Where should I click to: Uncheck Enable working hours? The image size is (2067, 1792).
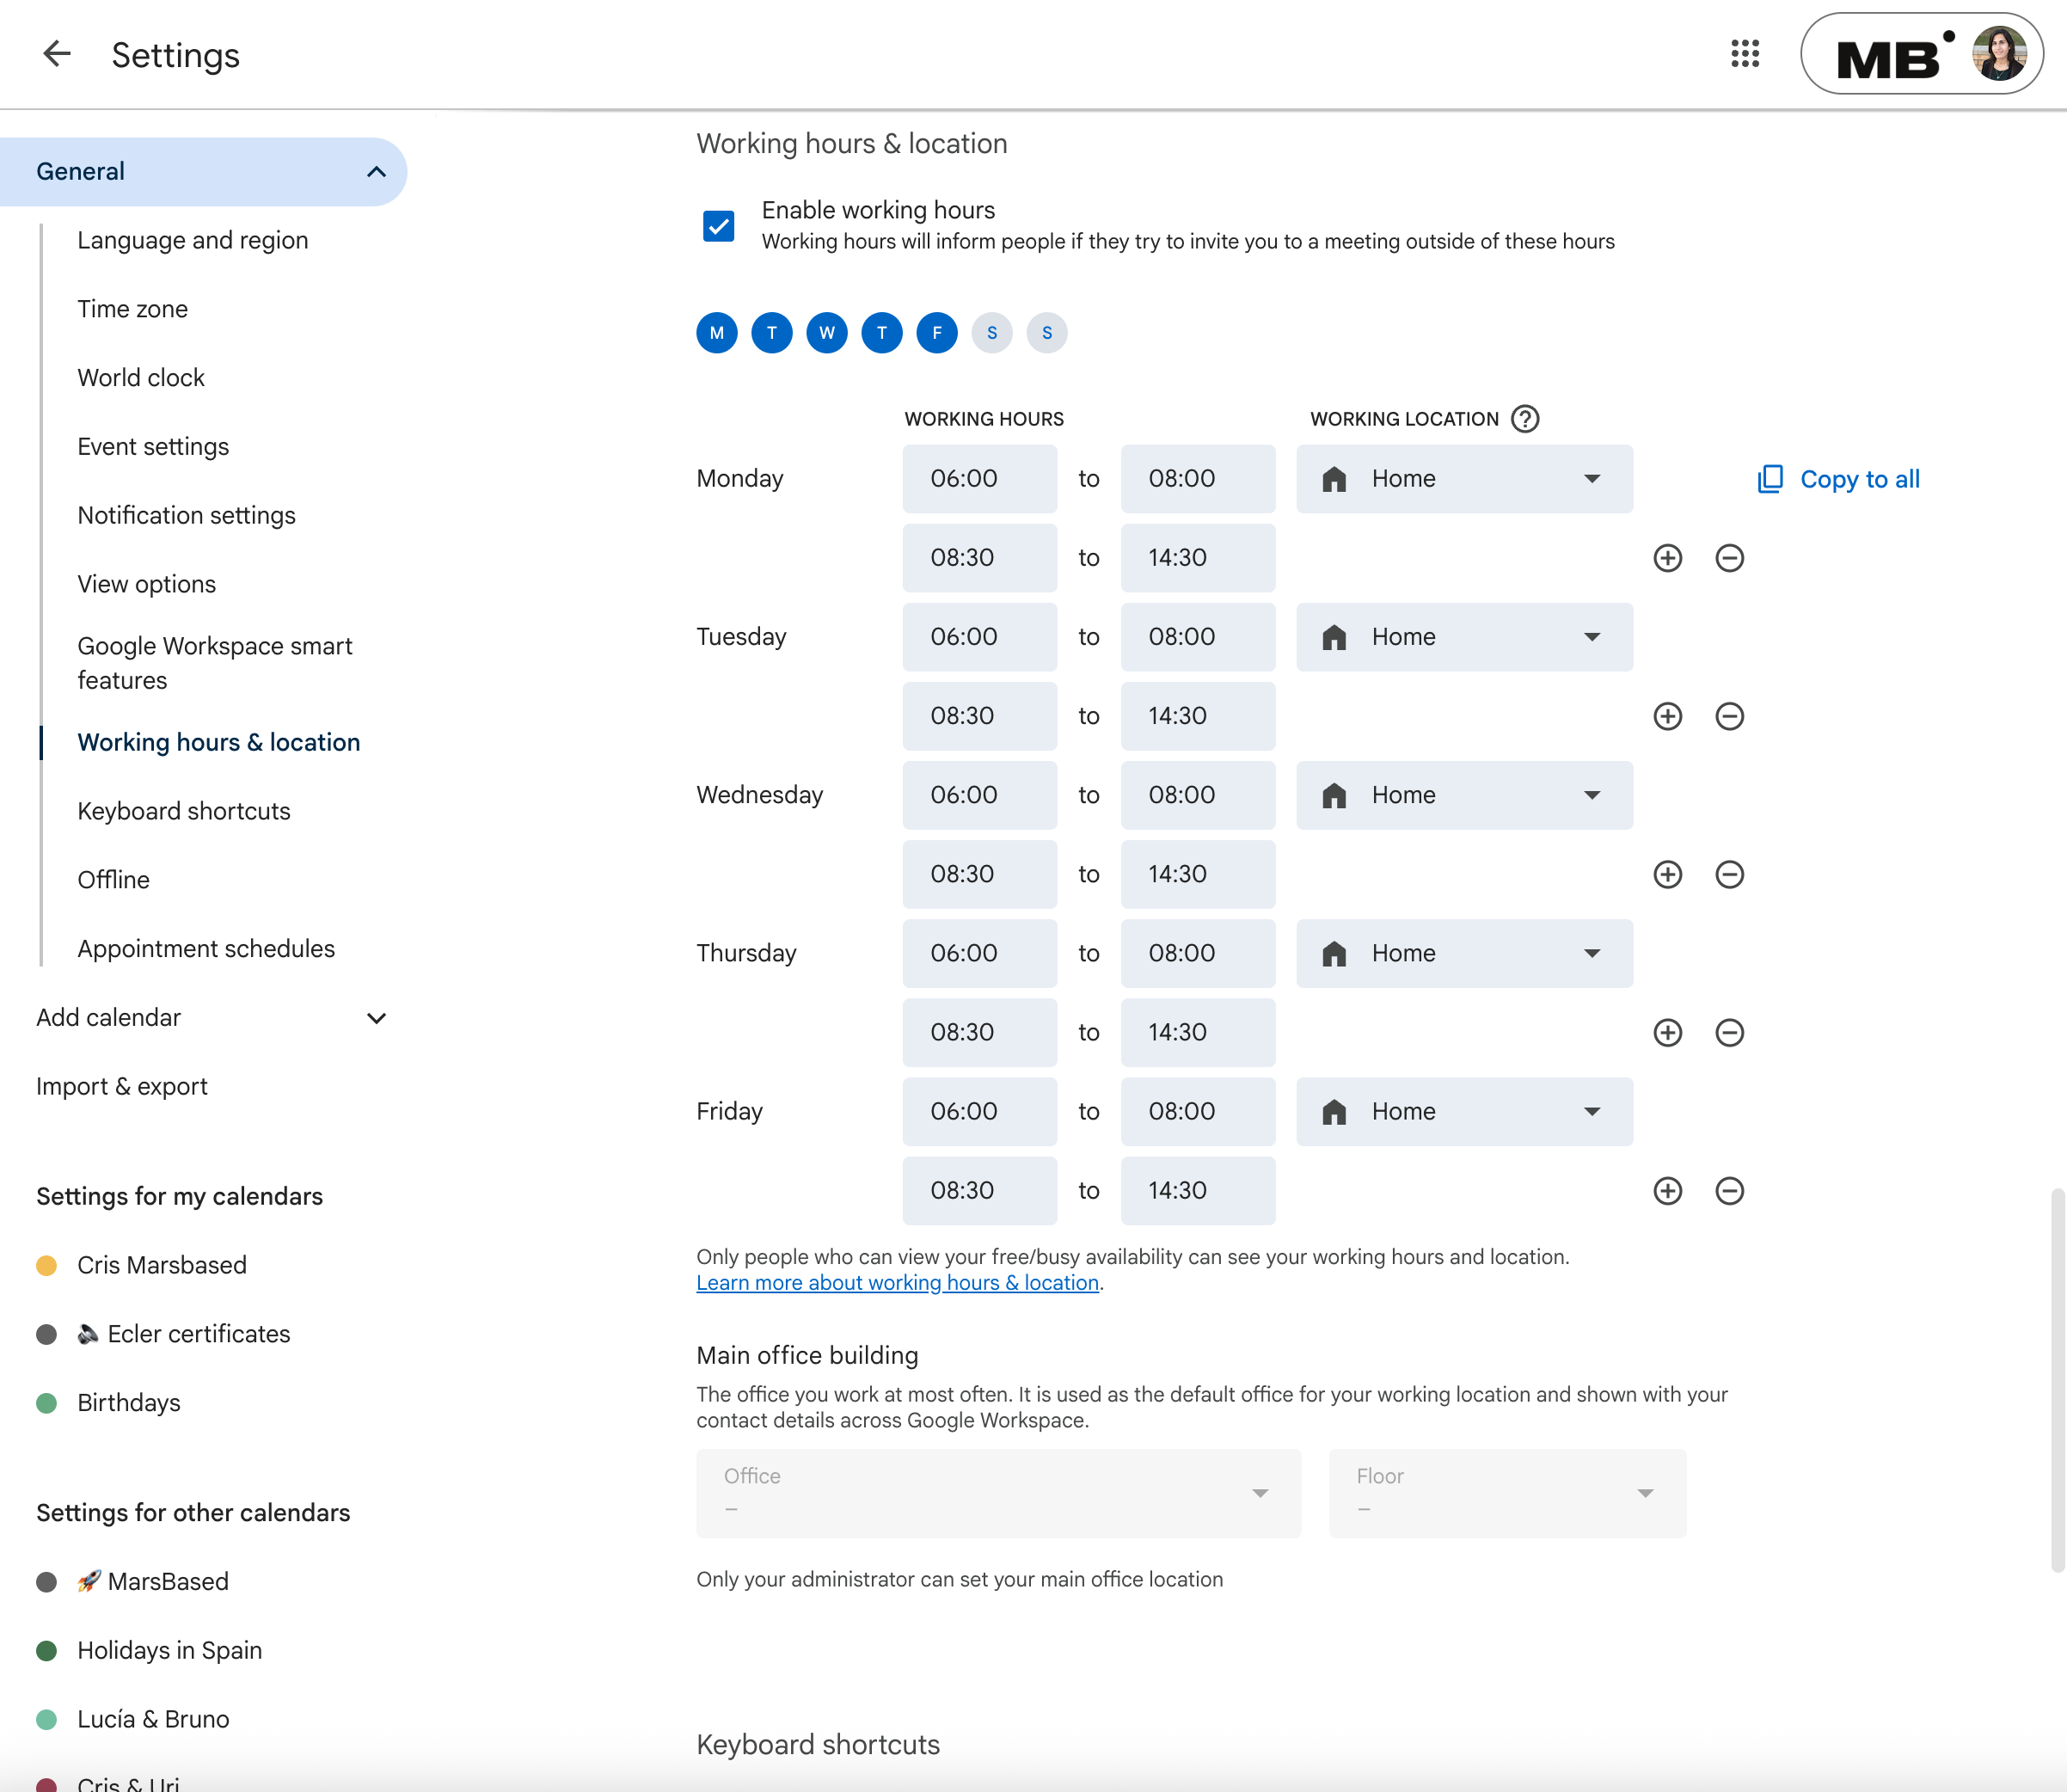(718, 226)
